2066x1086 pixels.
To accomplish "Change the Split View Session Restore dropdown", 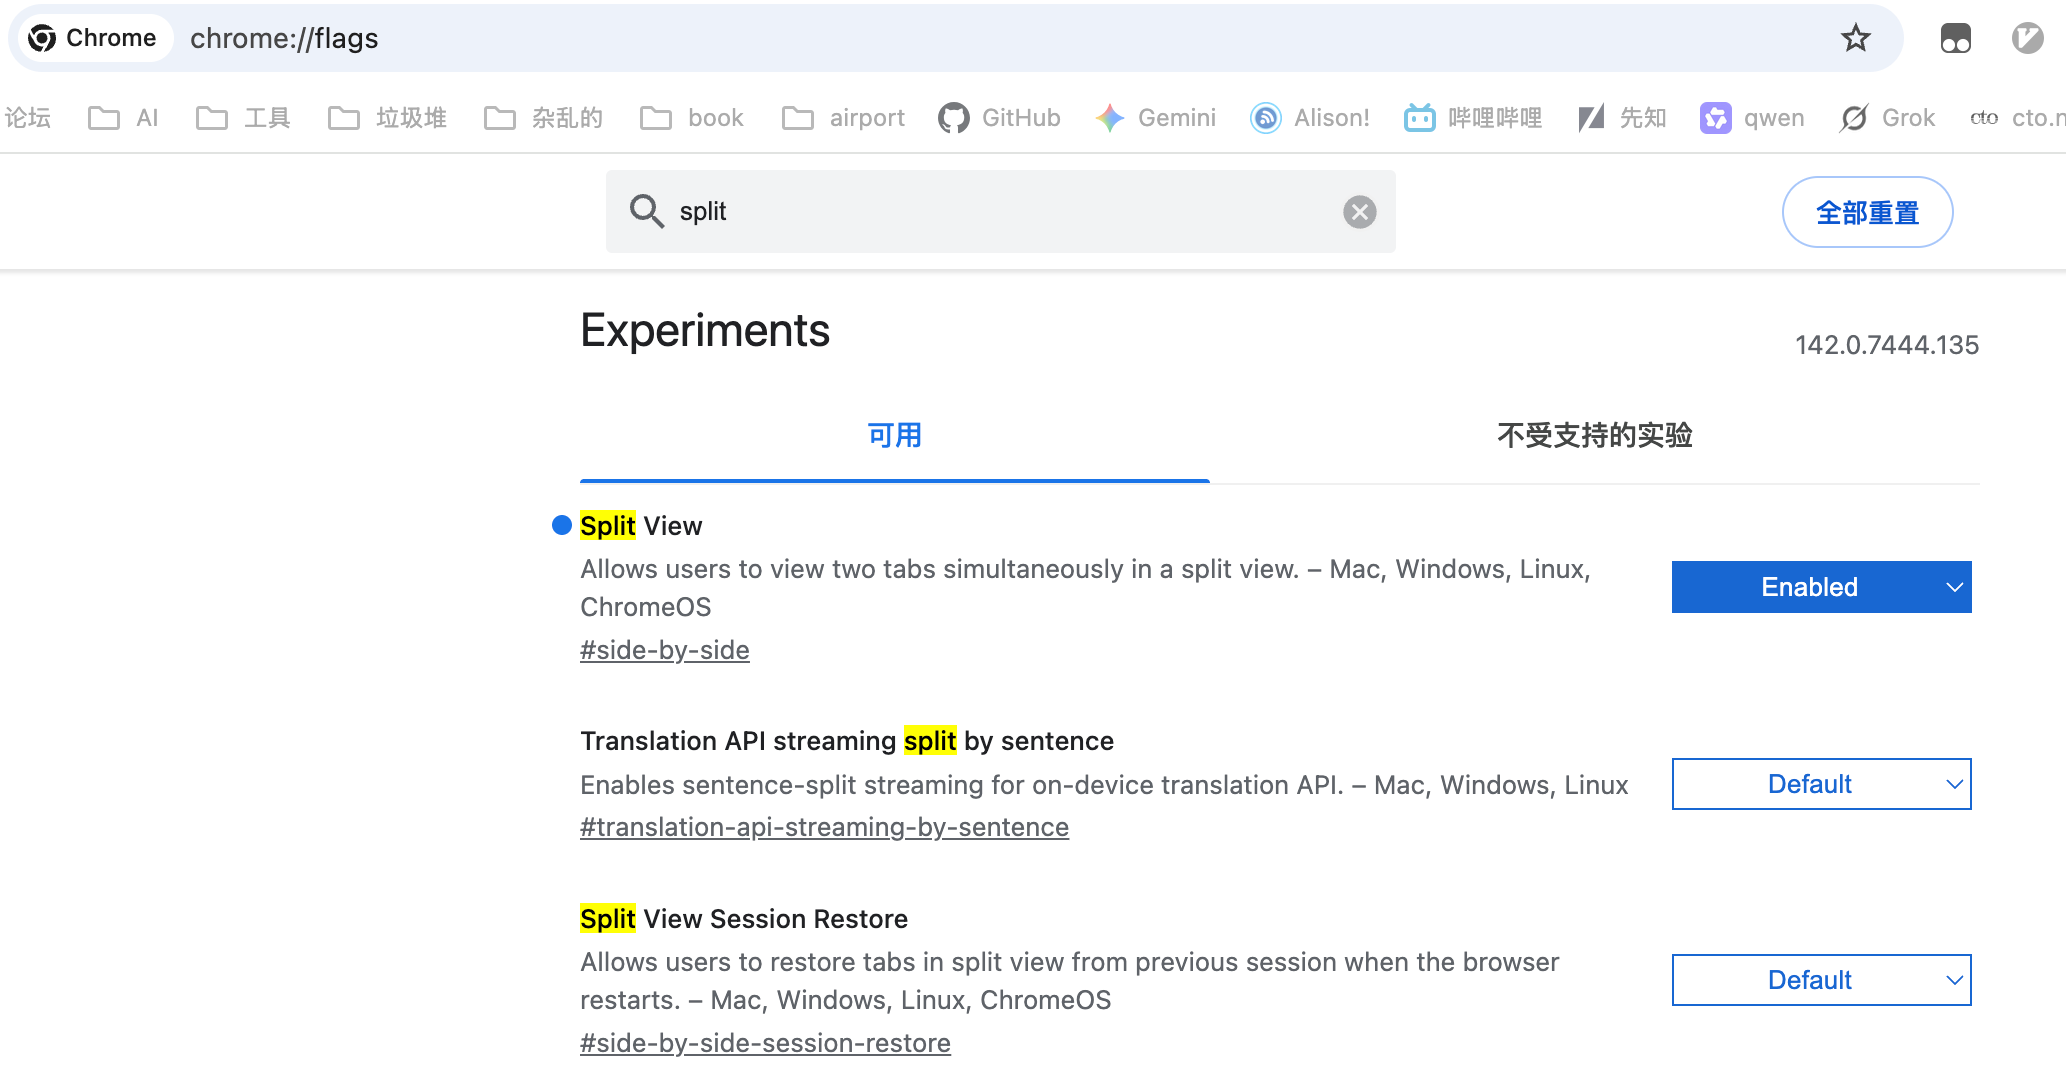I will coord(1820,980).
